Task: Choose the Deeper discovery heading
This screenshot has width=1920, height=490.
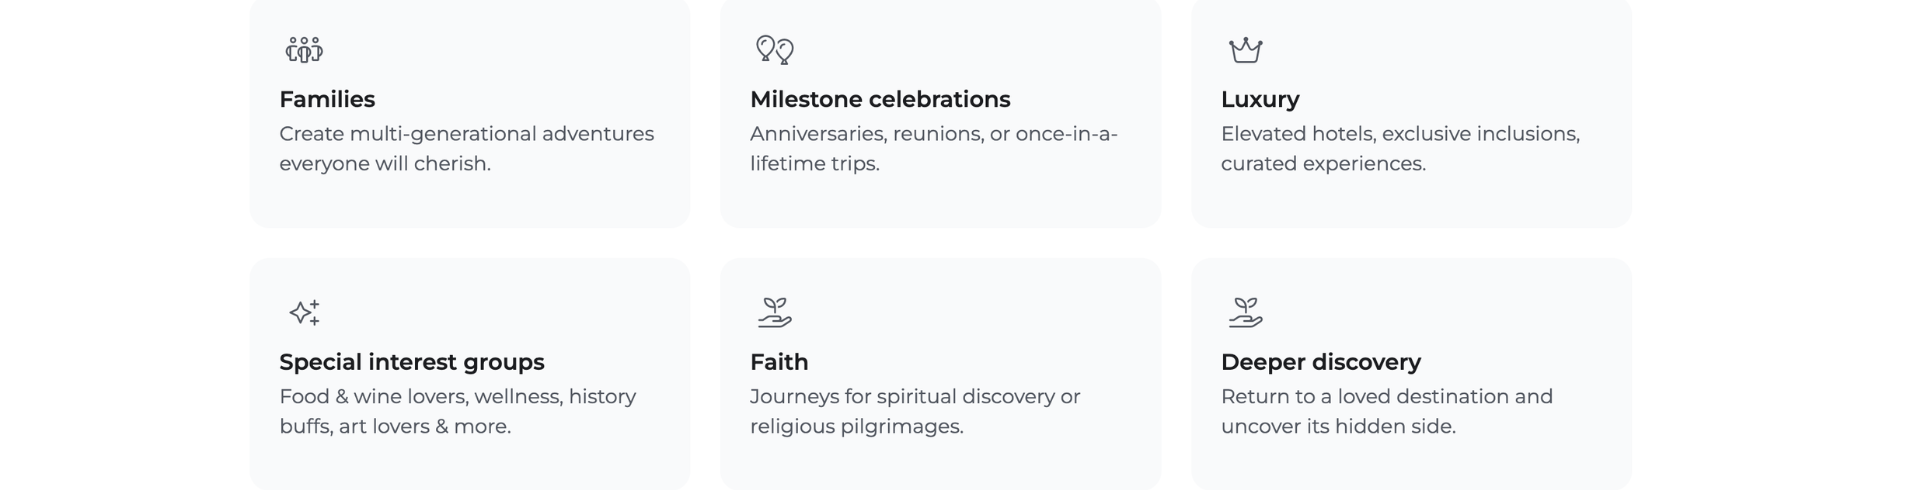Action: 1321,362
